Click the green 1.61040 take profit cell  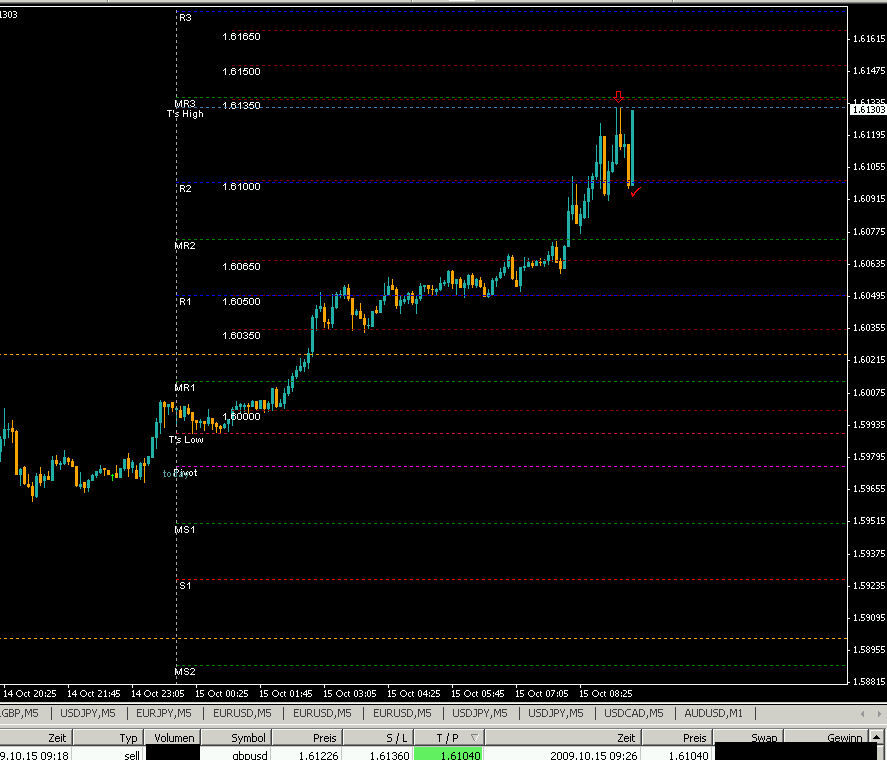[448, 755]
